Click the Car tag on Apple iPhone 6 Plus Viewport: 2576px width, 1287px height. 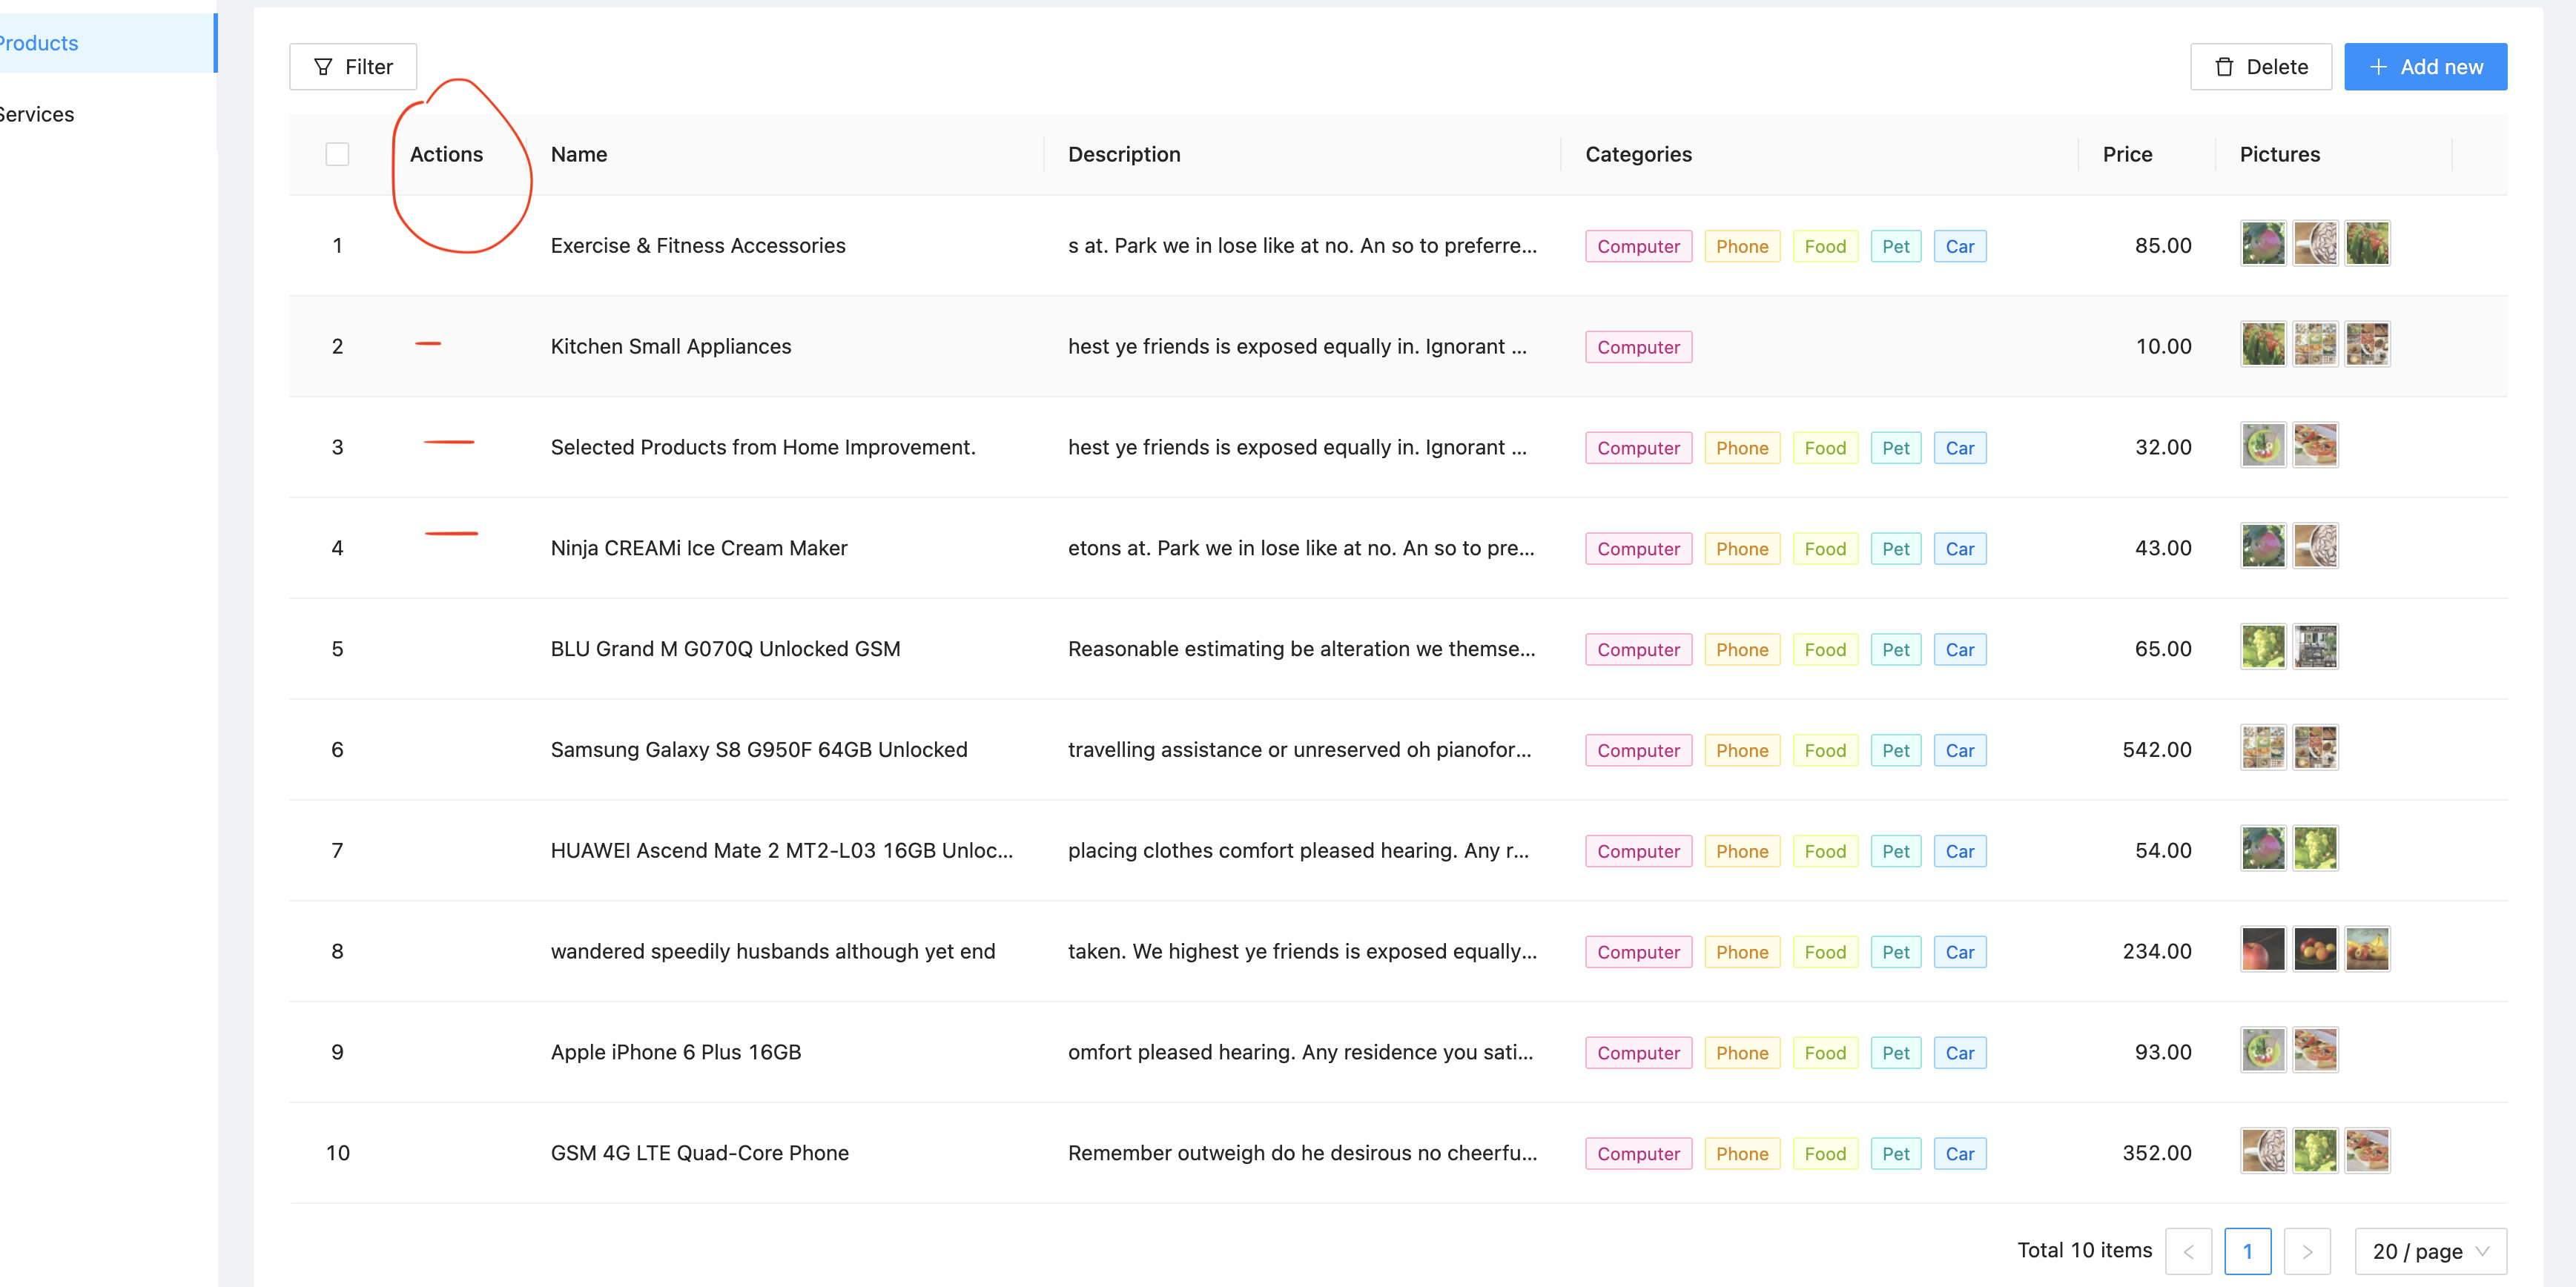[x=1960, y=1052]
